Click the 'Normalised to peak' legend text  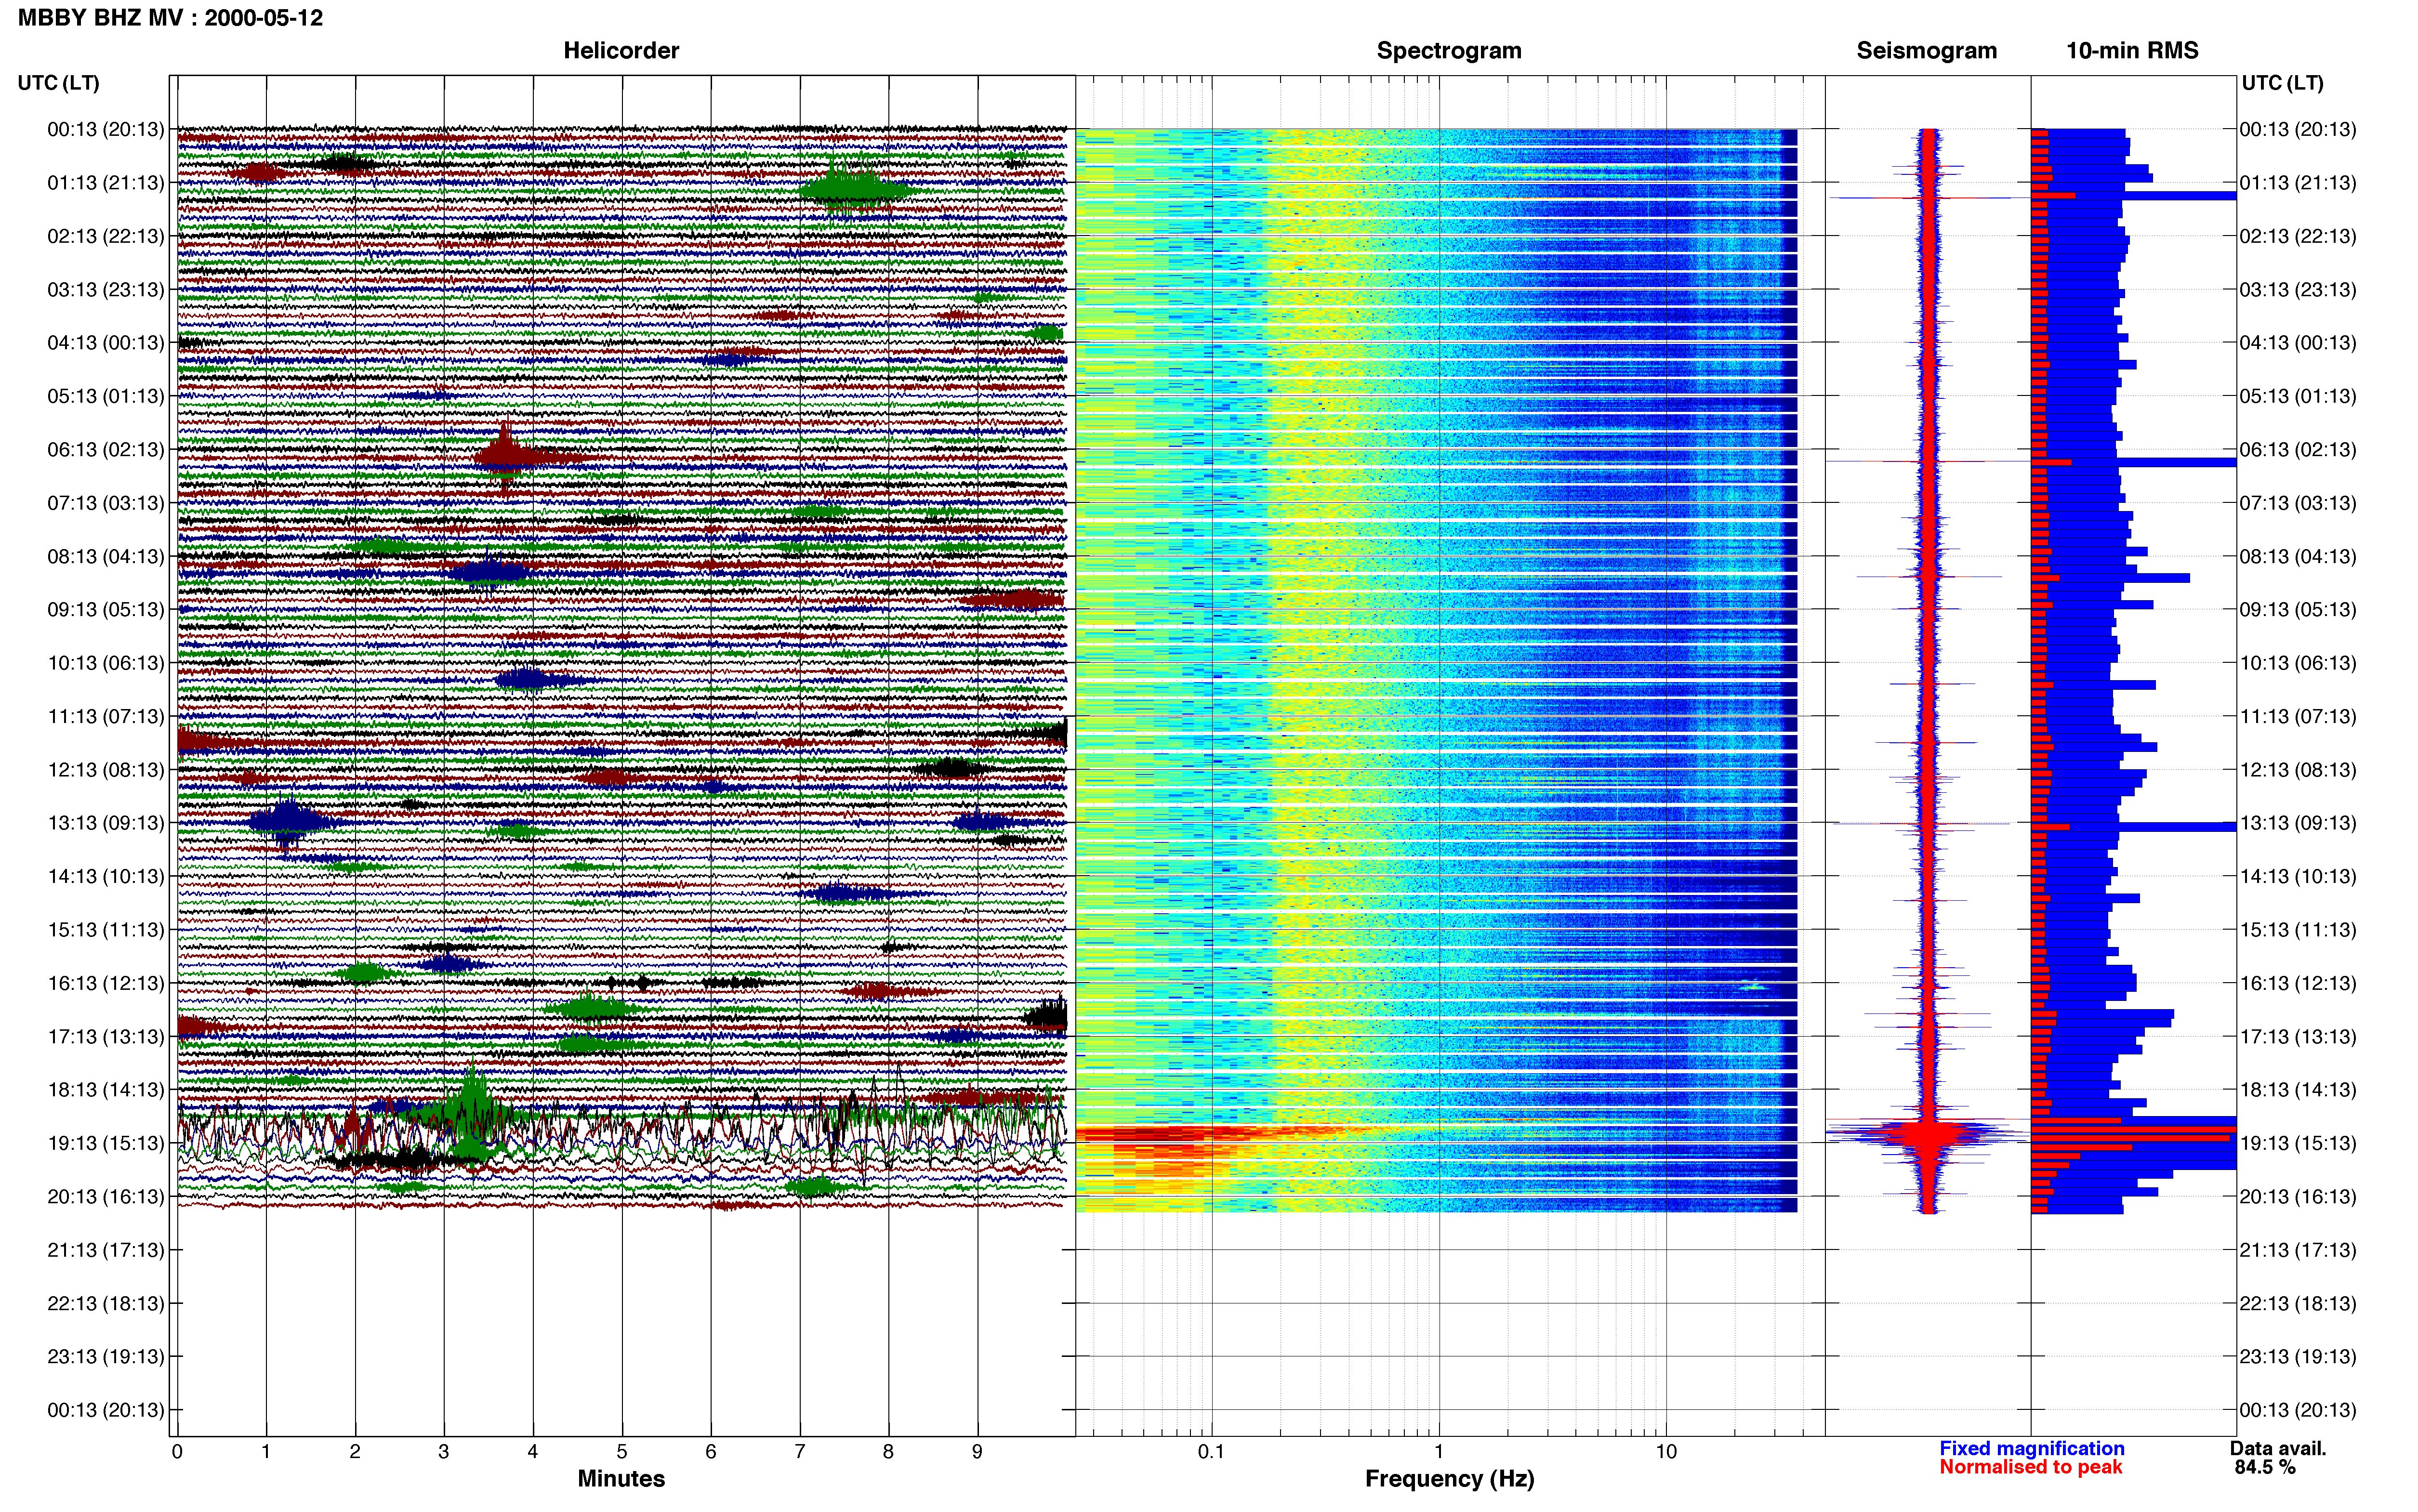coord(2030,1467)
